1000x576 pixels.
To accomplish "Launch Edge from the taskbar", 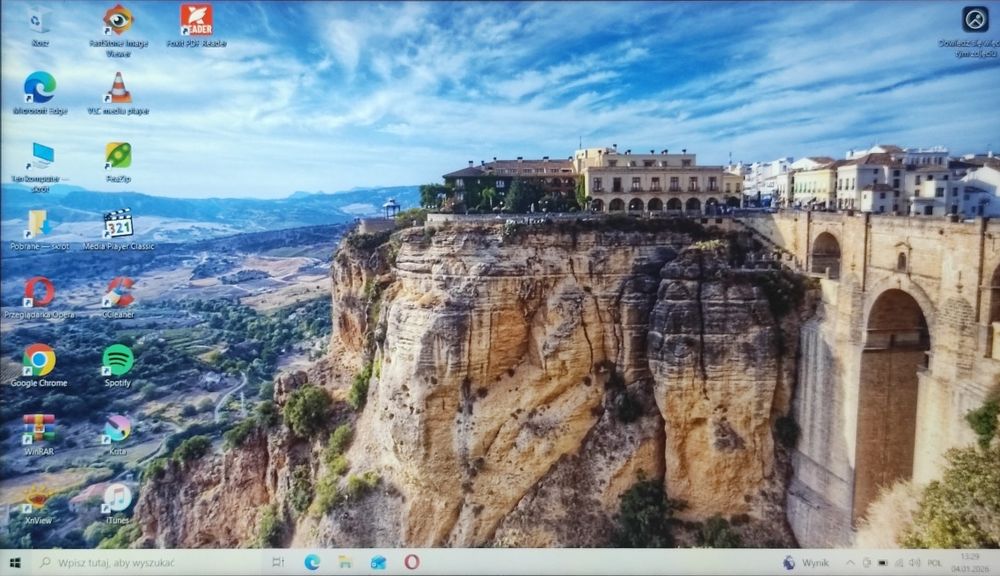I will tap(312, 563).
